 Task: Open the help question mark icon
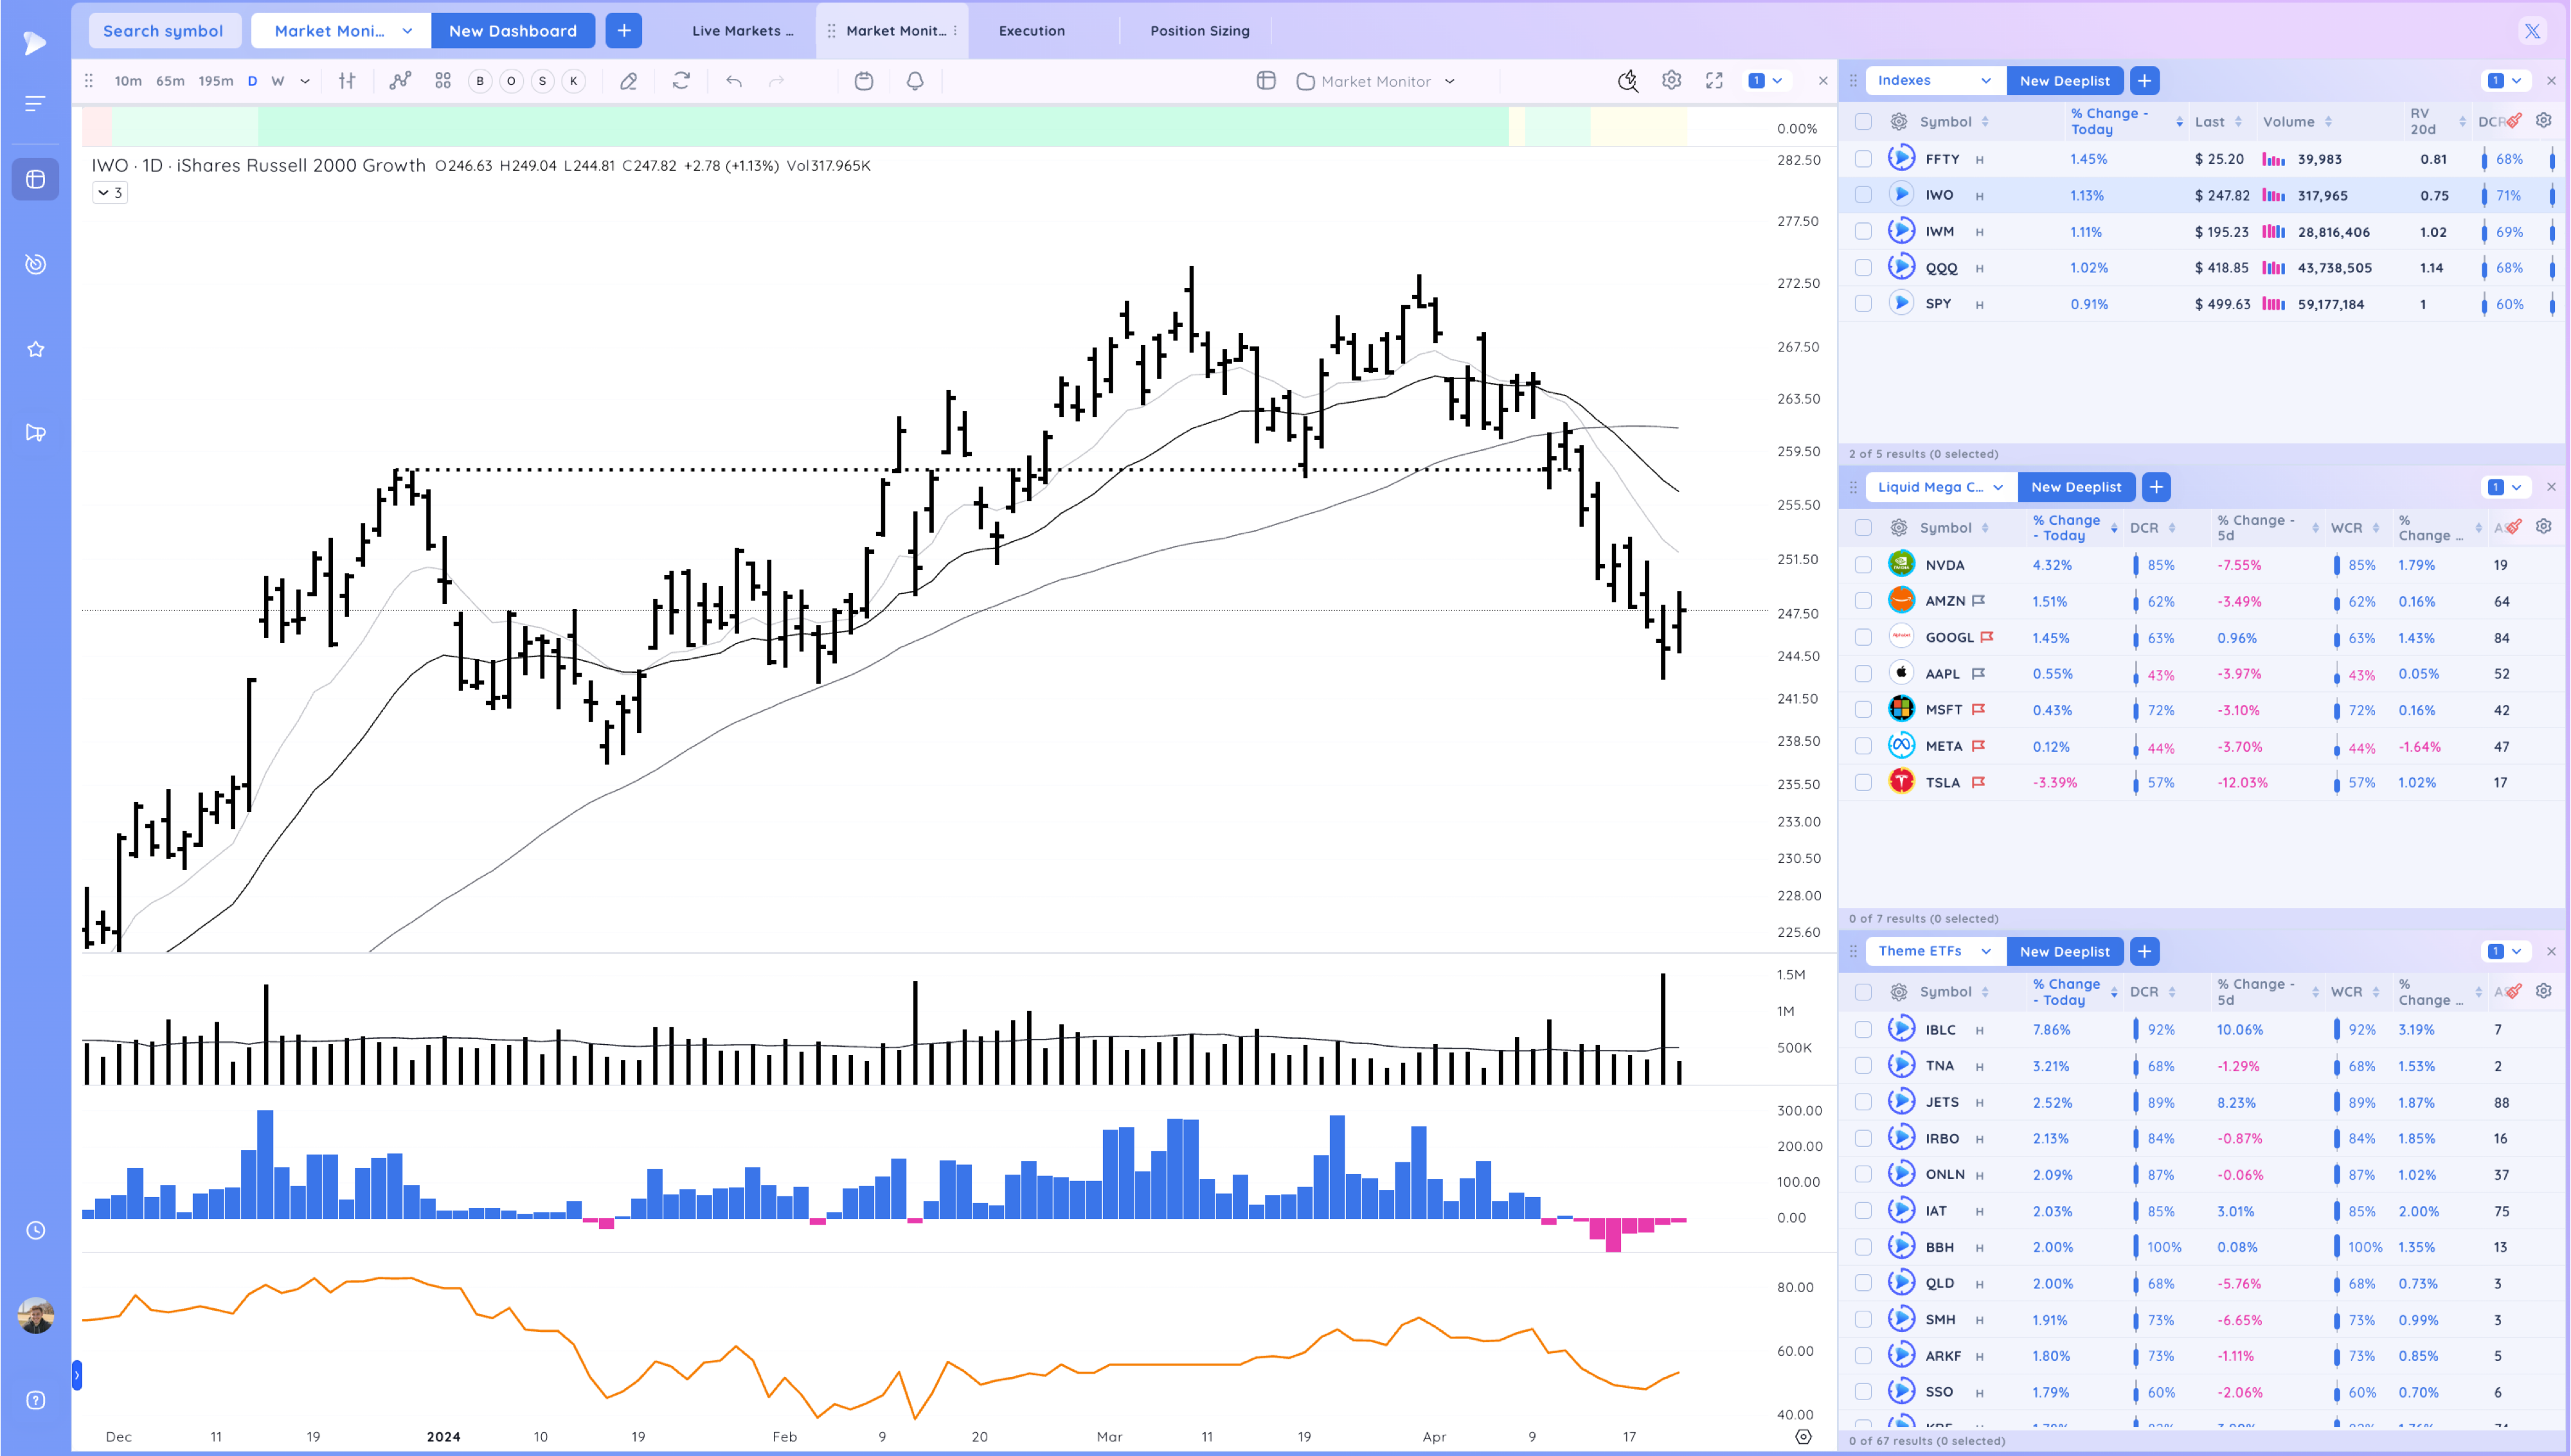pyautogui.click(x=35, y=1400)
